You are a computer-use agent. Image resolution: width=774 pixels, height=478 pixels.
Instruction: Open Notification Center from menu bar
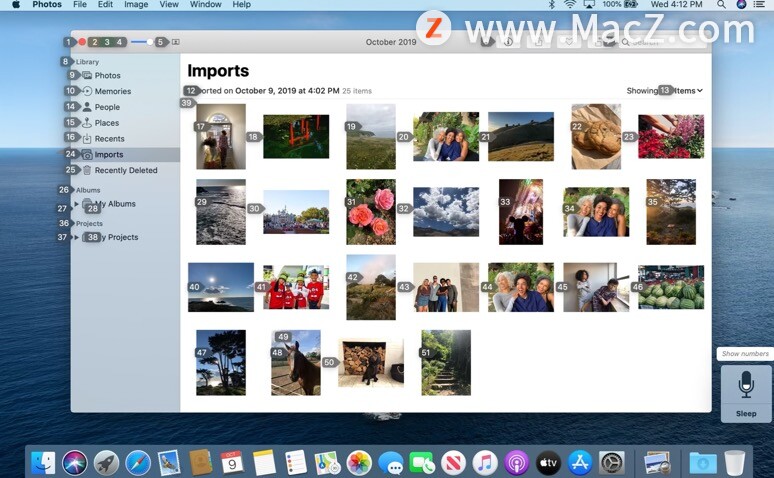(x=760, y=4)
